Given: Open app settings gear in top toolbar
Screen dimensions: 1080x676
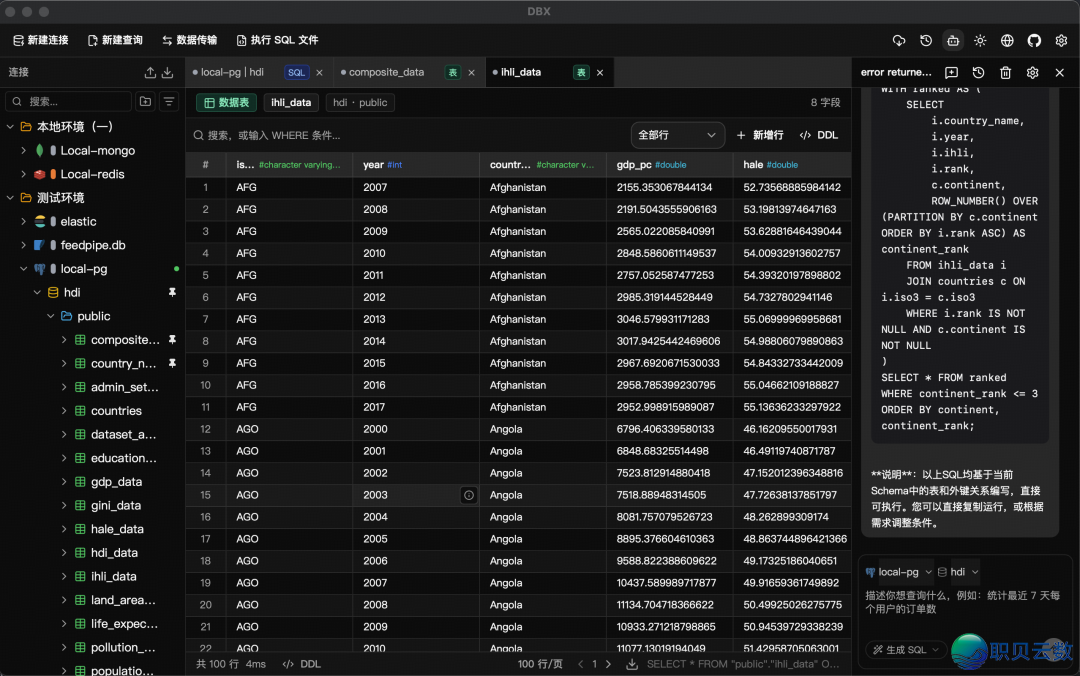Looking at the screenshot, I should tap(1061, 41).
